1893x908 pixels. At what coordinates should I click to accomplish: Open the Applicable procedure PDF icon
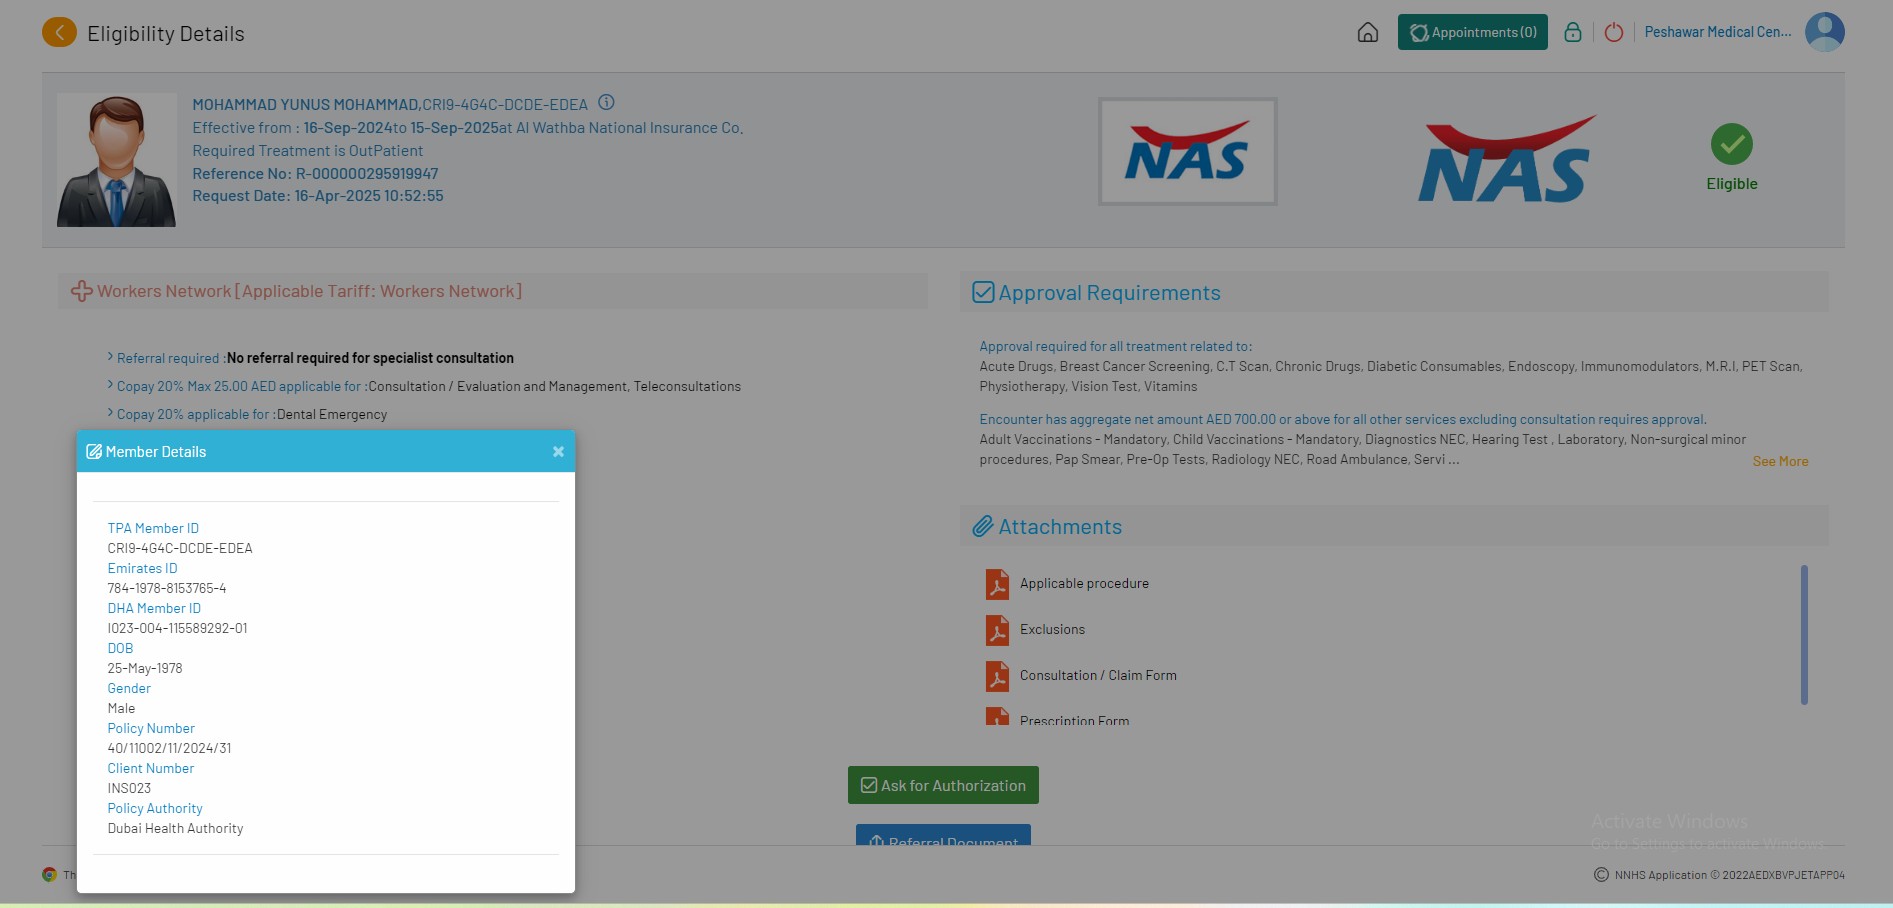click(997, 584)
